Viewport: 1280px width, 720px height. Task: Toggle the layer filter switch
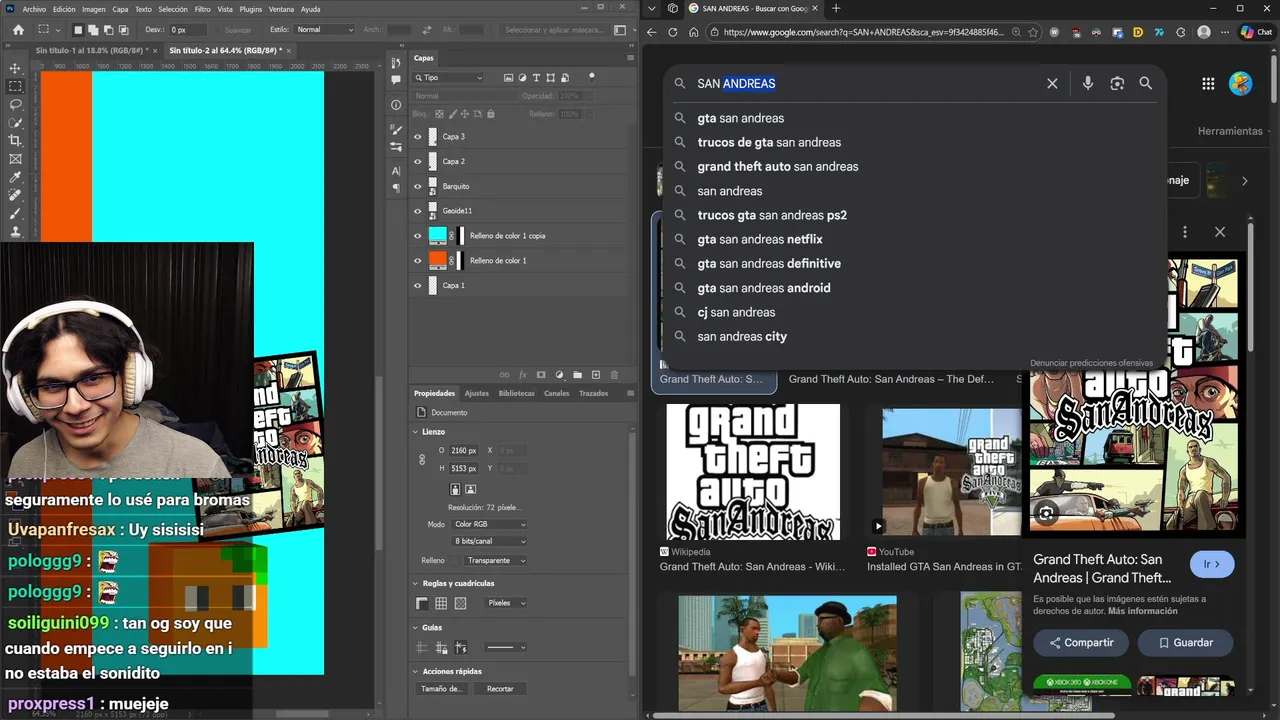click(591, 76)
